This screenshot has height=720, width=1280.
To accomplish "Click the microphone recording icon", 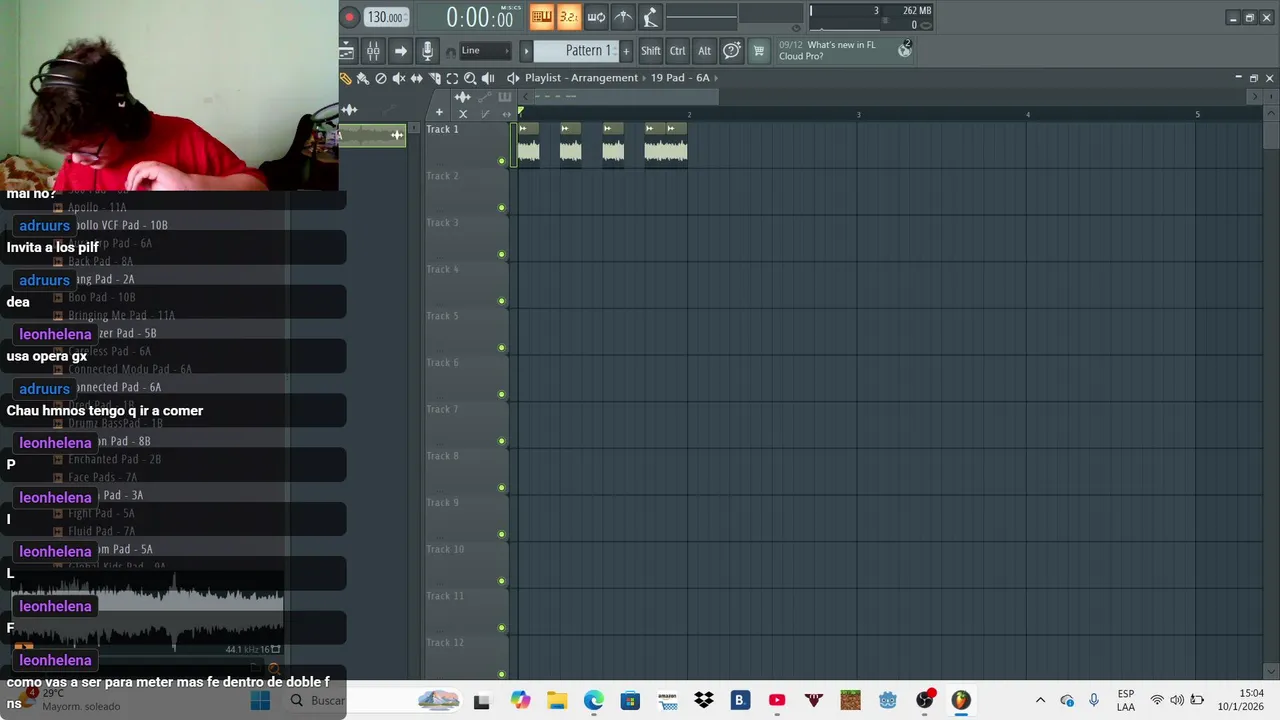I will pyautogui.click(x=428, y=51).
